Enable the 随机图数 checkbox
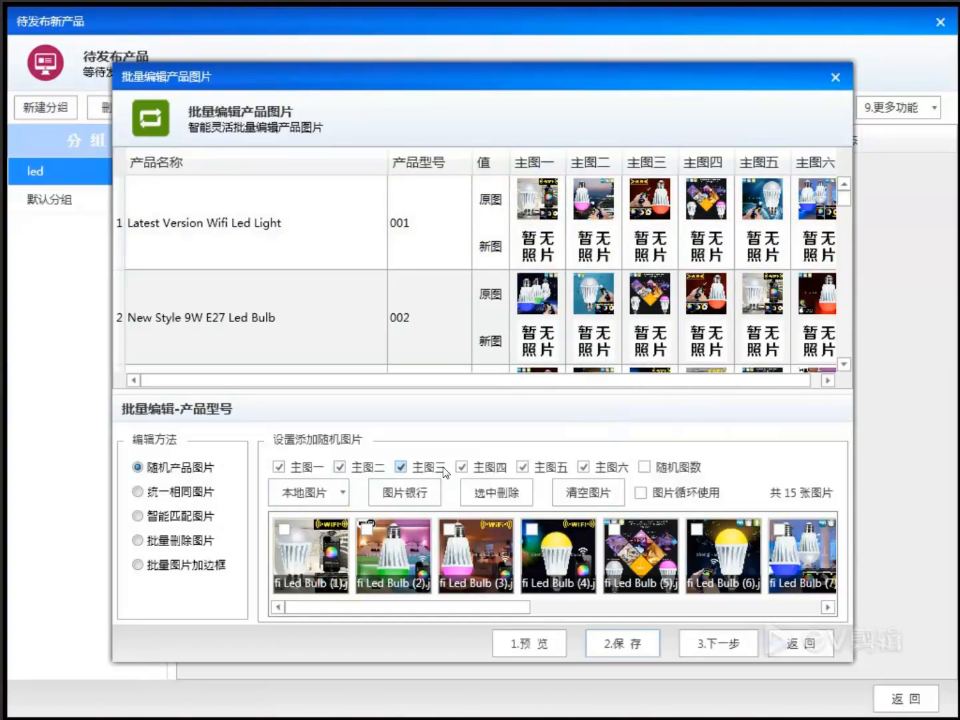Viewport: 960px width, 720px height. (x=644, y=467)
